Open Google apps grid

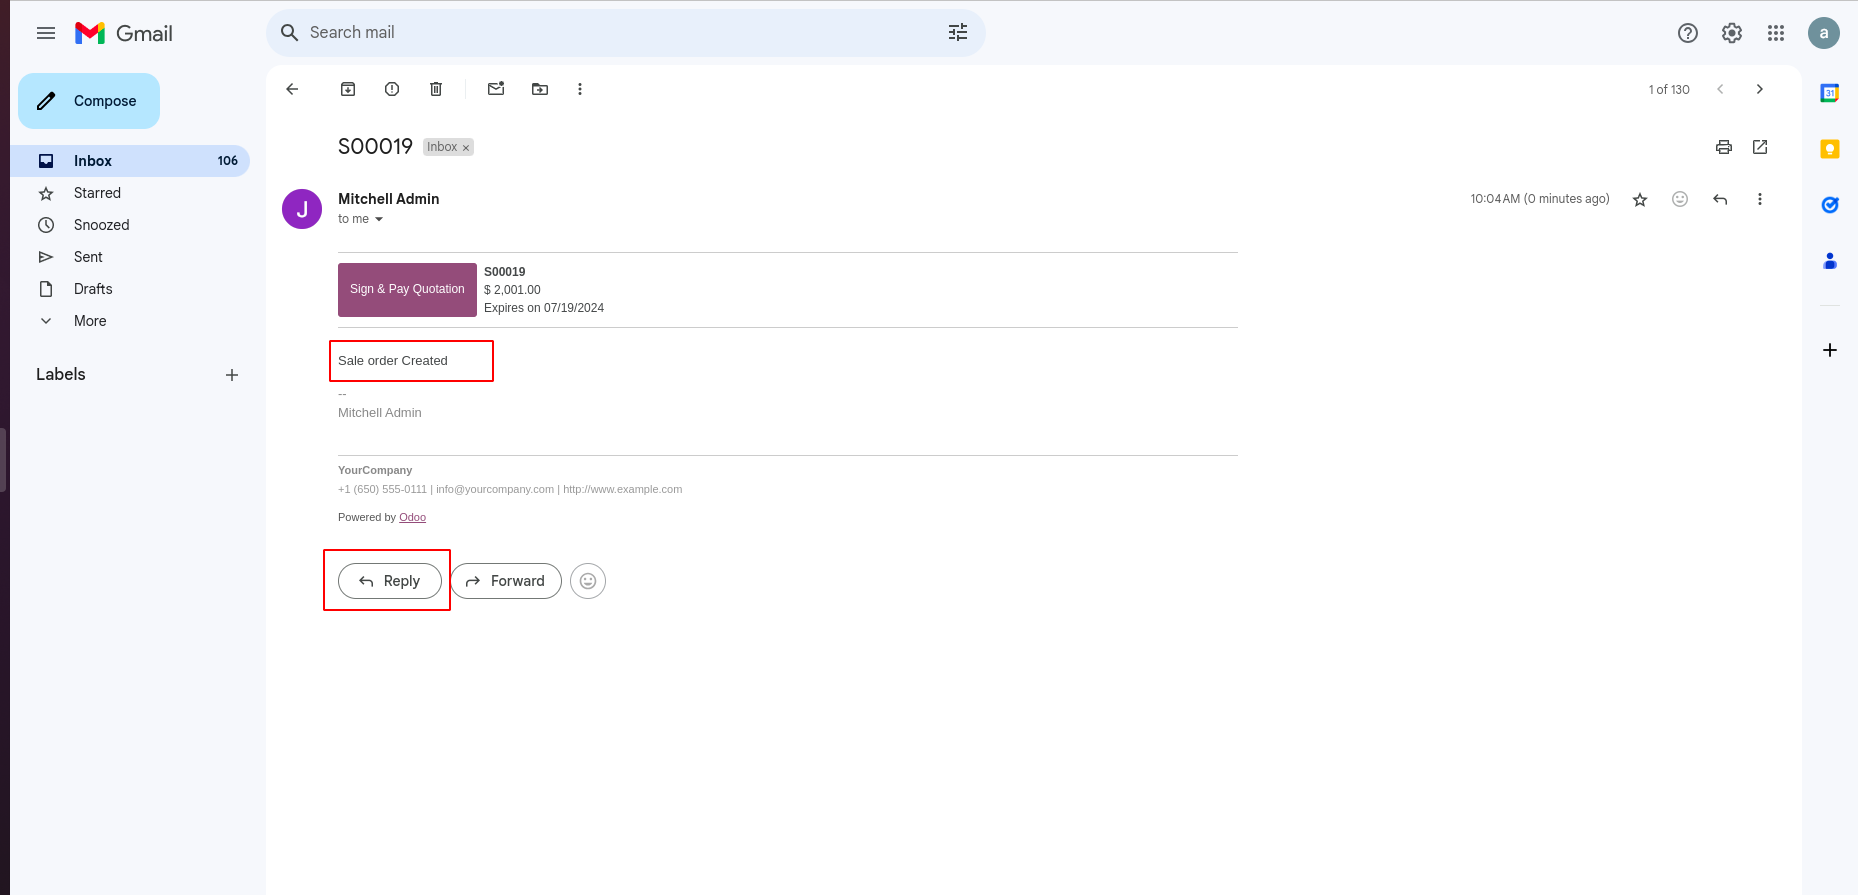point(1776,33)
